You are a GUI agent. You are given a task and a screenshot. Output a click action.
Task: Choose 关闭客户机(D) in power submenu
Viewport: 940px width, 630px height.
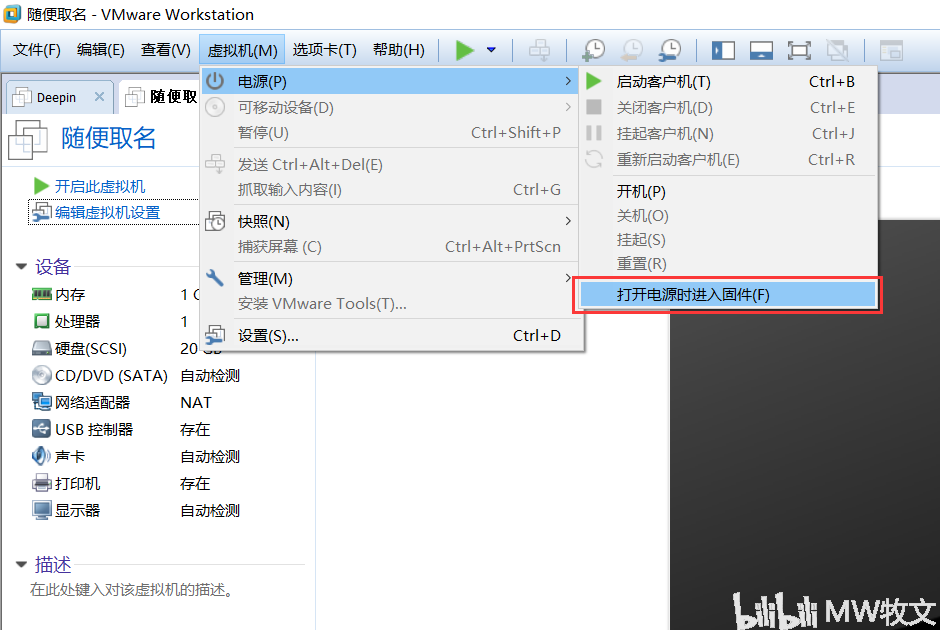728,107
